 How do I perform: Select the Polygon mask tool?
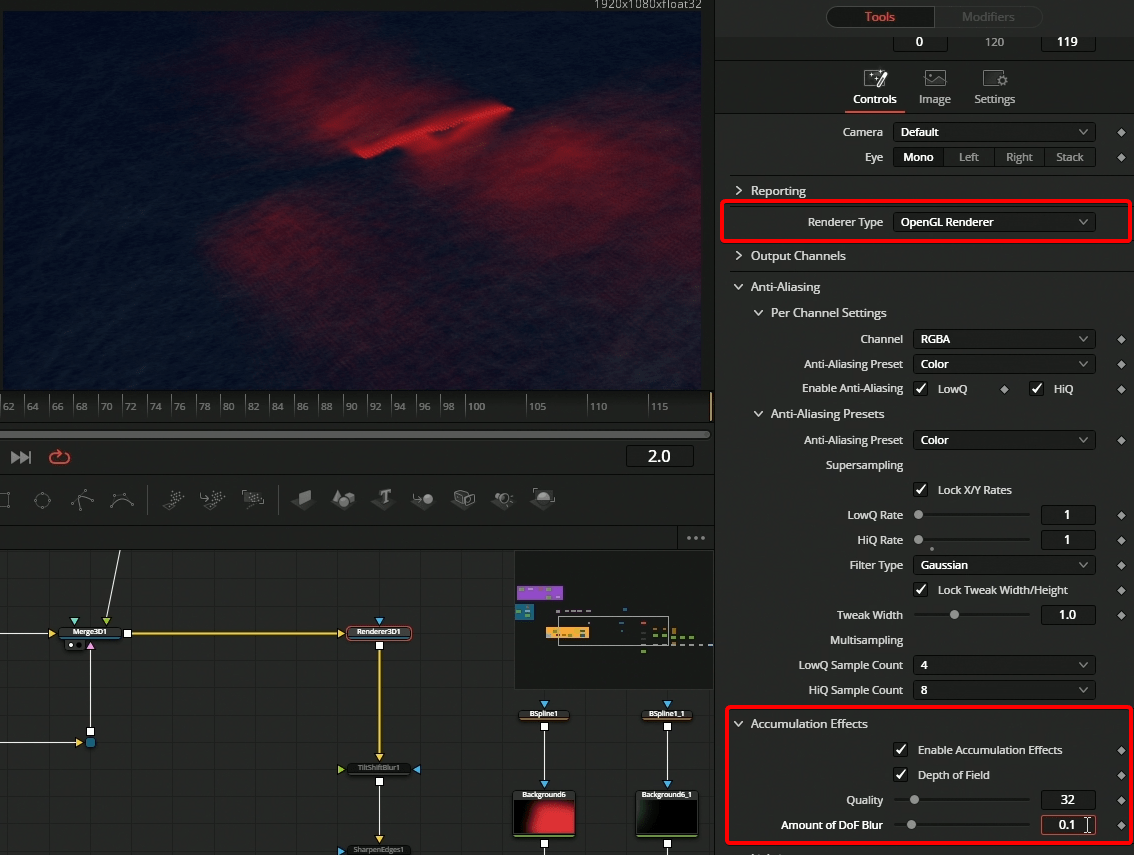pyautogui.click(x=82, y=499)
